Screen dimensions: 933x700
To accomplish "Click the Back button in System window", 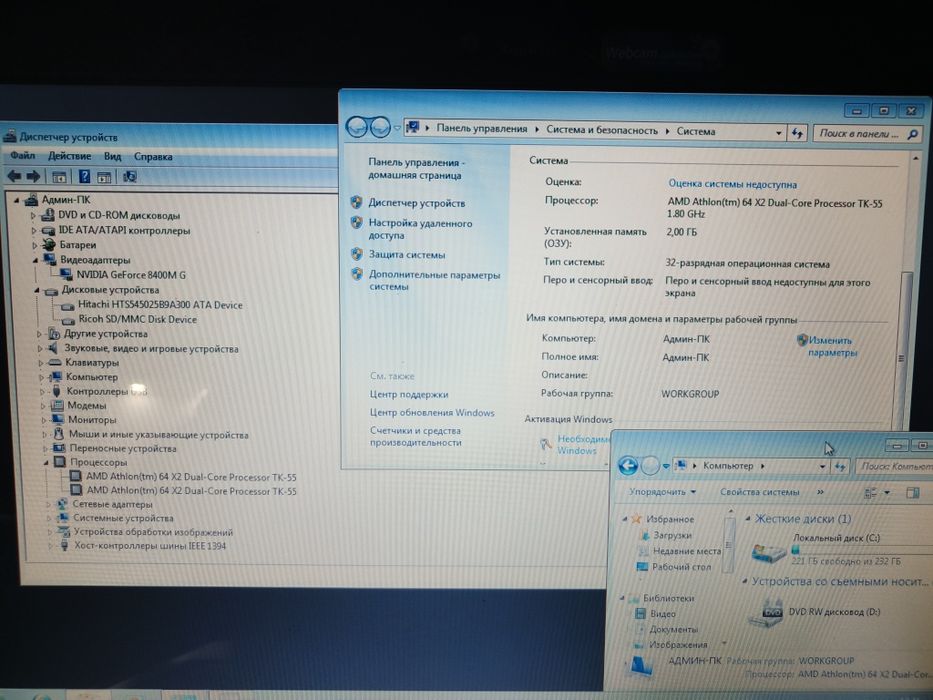I will (x=356, y=127).
